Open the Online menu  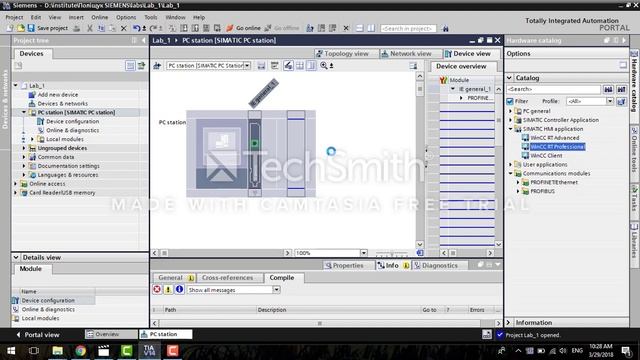[x=100, y=17]
